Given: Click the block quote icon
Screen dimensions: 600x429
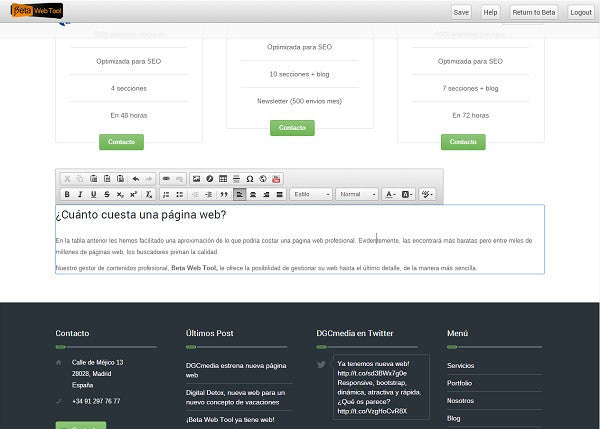Looking at the screenshot, I should point(224,194).
